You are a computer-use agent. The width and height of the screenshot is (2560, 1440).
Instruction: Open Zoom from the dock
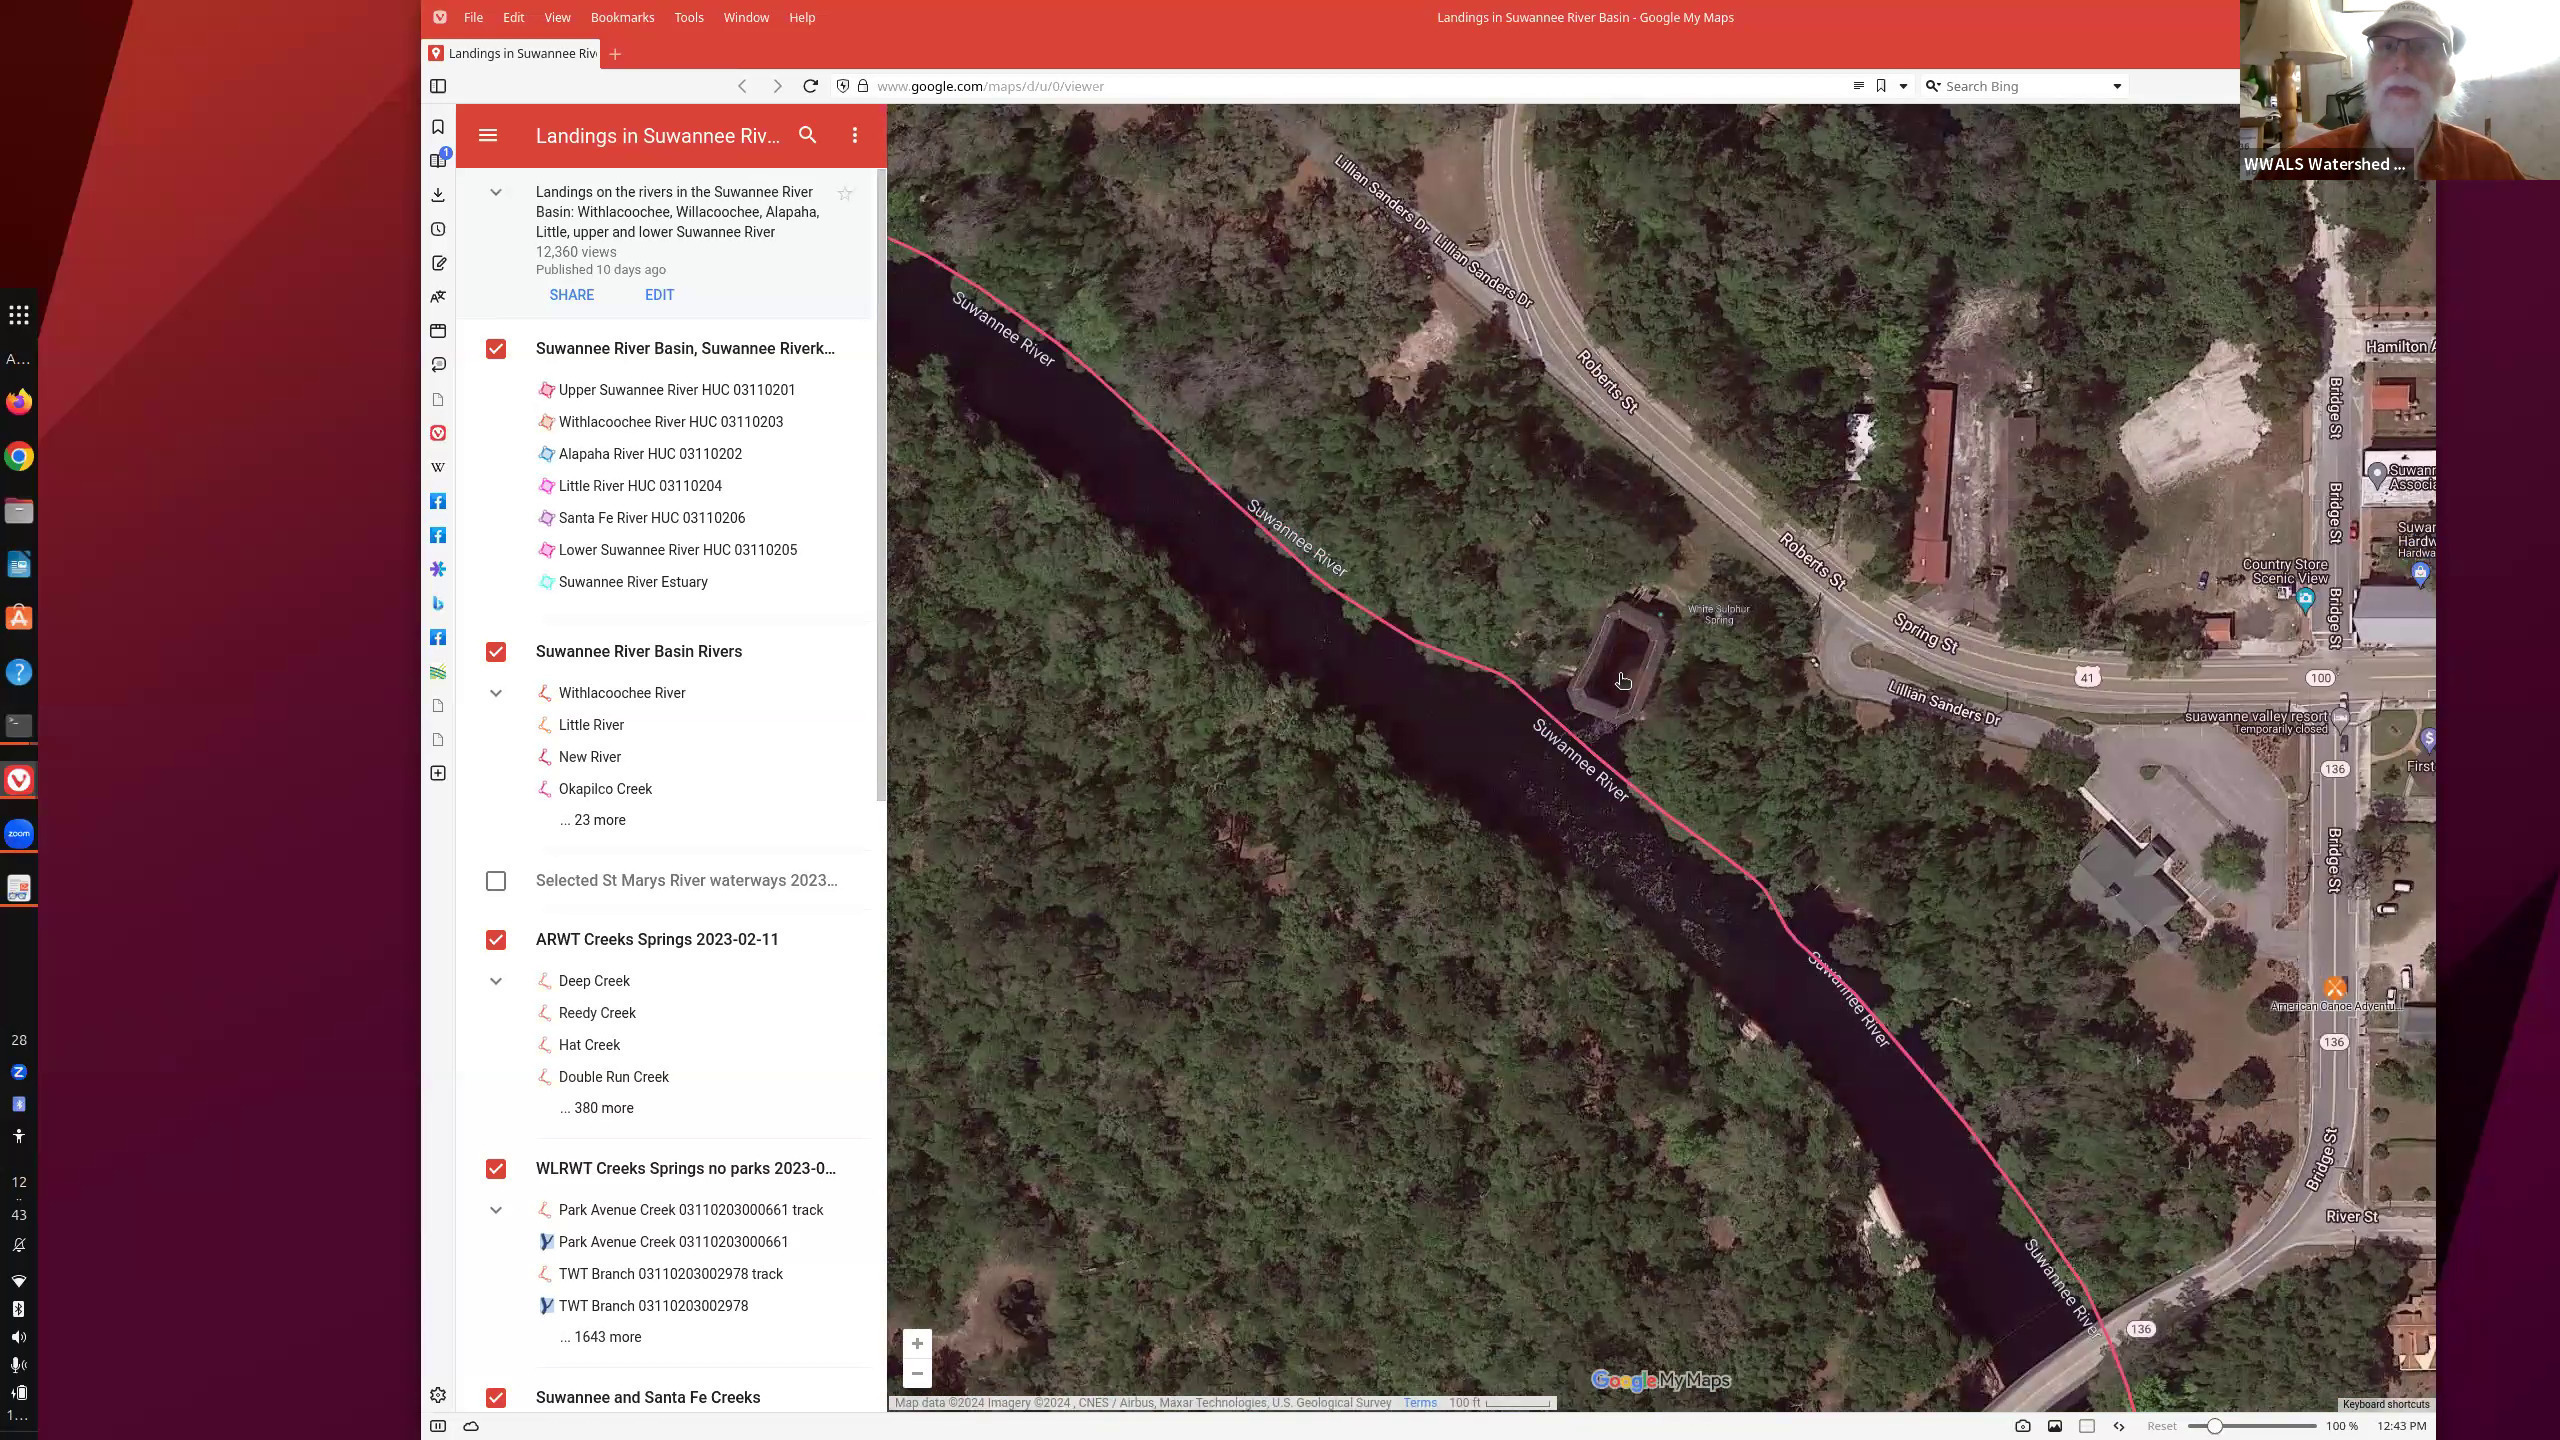pyautogui.click(x=19, y=833)
